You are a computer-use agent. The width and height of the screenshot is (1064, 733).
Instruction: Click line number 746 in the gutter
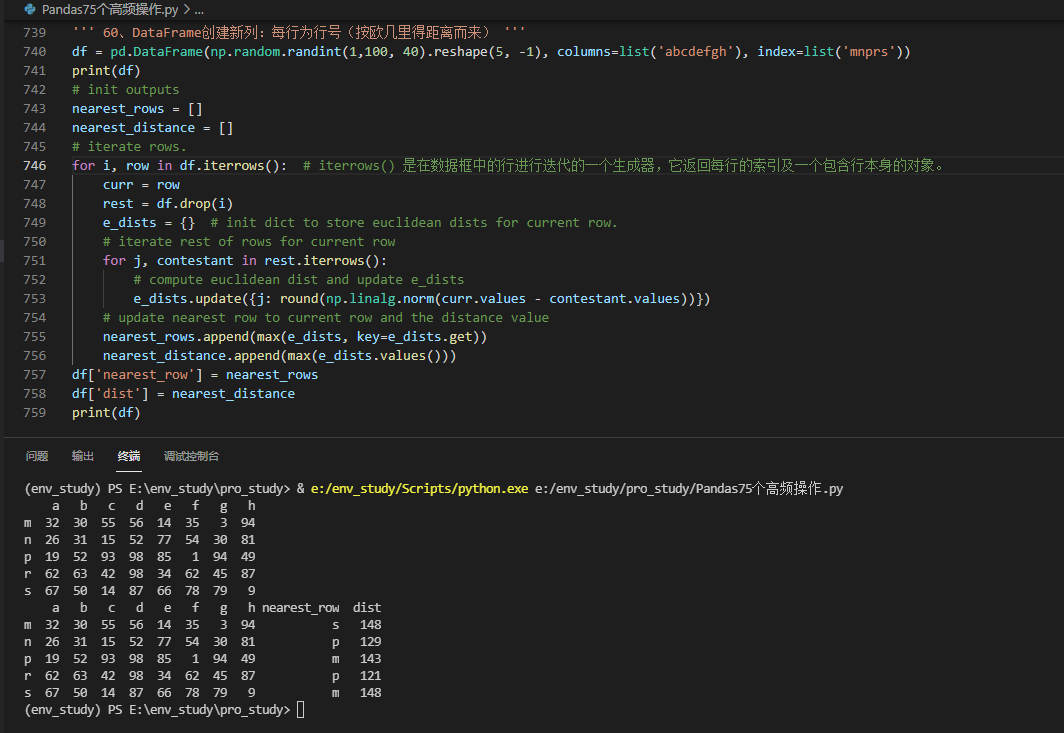35,166
